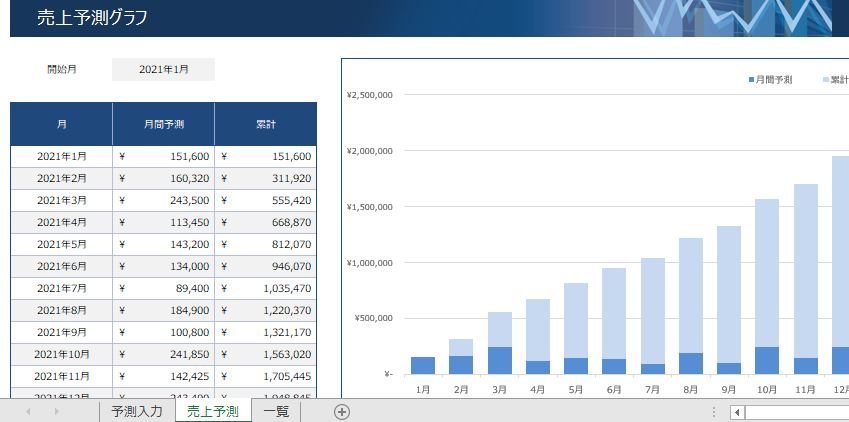
Task: Select the 売上予測 sheet tab
Action: (x=212, y=412)
